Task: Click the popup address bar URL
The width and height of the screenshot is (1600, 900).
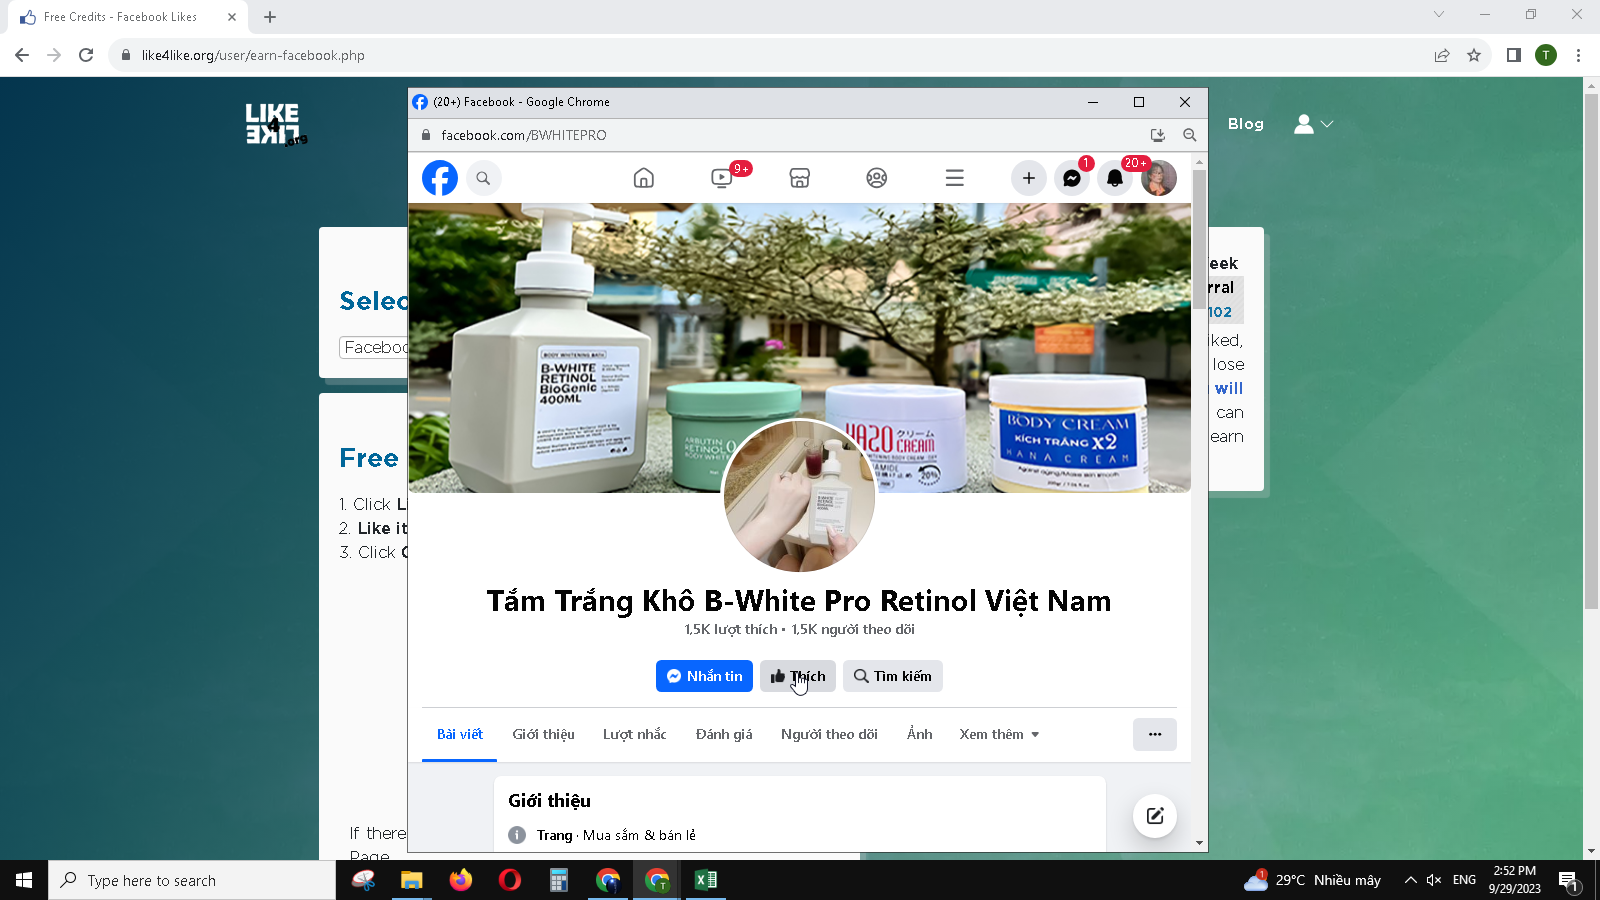Action: coord(524,135)
